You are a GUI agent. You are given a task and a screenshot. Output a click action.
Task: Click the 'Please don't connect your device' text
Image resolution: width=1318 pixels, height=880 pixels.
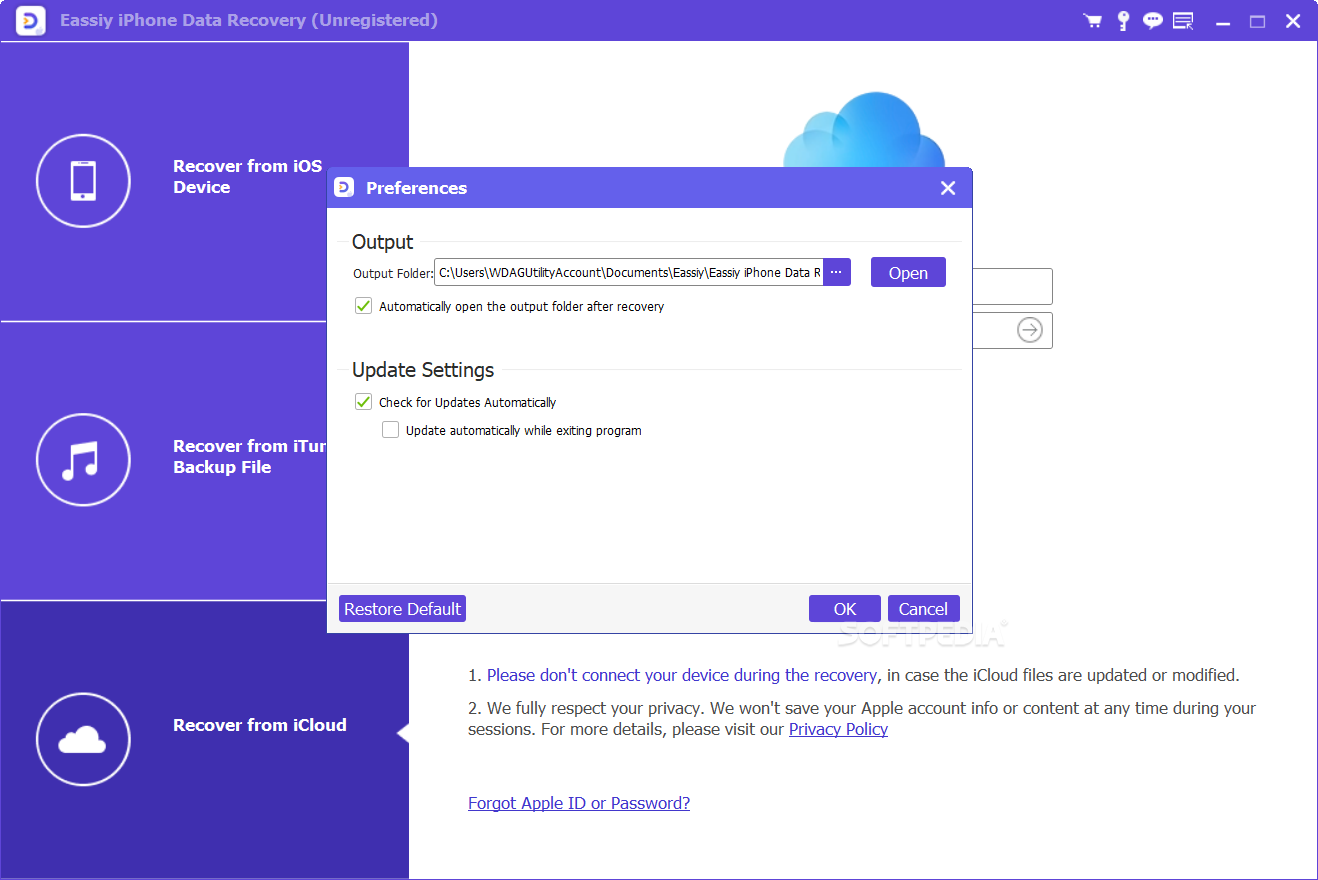pyautogui.click(x=682, y=675)
